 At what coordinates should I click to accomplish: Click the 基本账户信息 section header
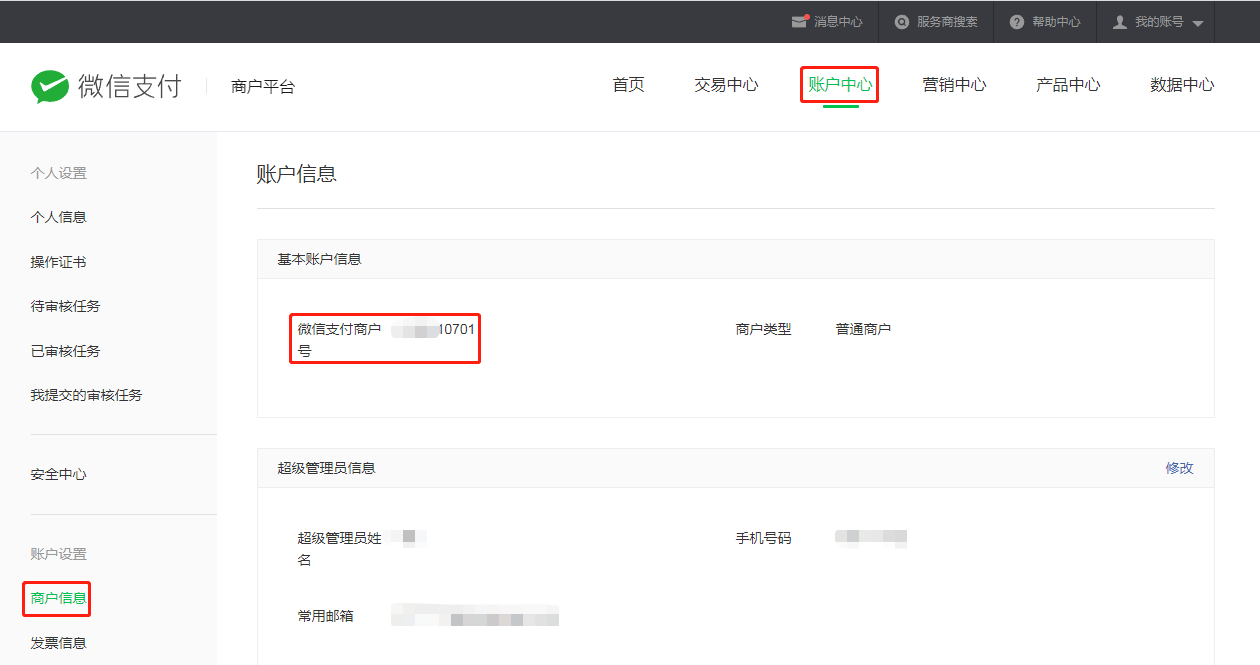[319, 259]
